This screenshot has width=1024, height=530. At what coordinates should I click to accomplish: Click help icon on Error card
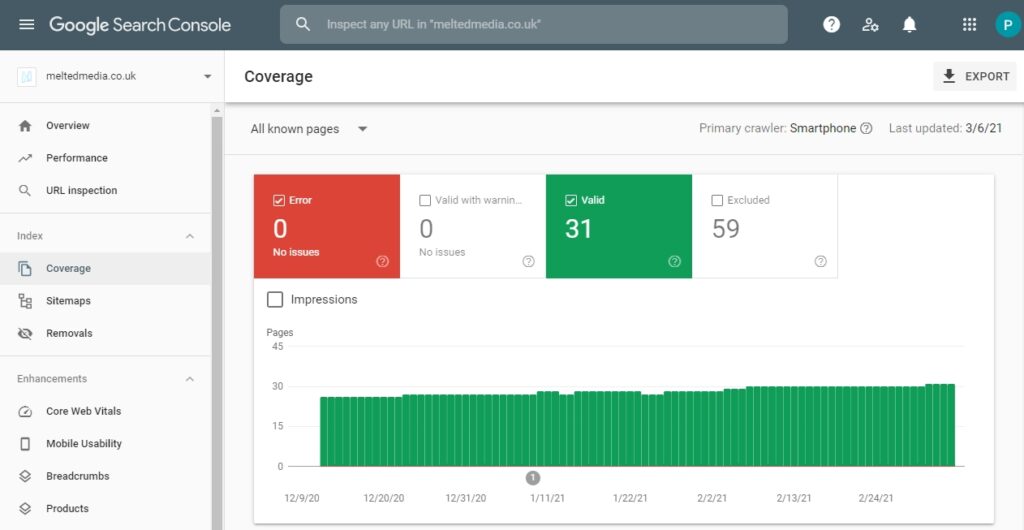pyautogui.click(x=383, y=262)
